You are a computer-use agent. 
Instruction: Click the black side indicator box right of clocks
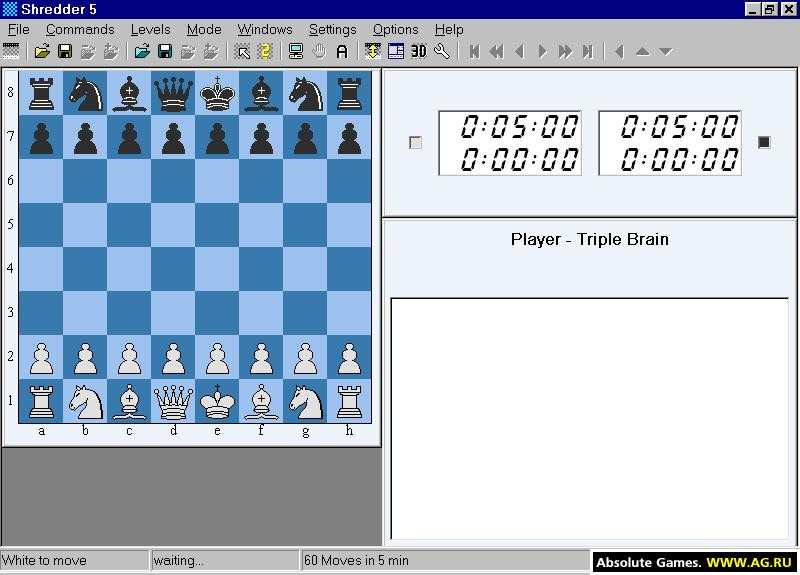tap(764, 142)
